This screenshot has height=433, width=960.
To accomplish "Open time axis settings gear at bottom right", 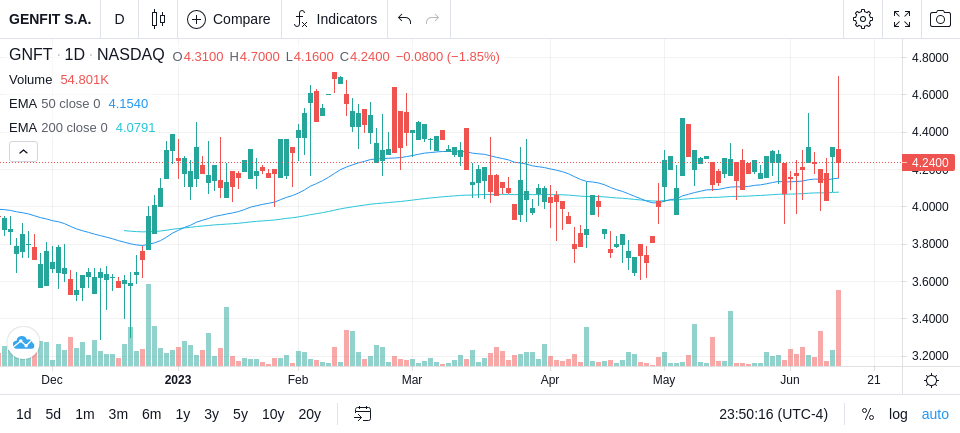I will tap(931, 381).
